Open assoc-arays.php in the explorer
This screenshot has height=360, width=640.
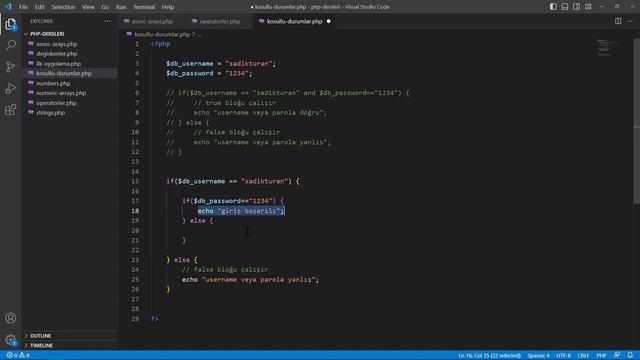(x=69, y=44)
